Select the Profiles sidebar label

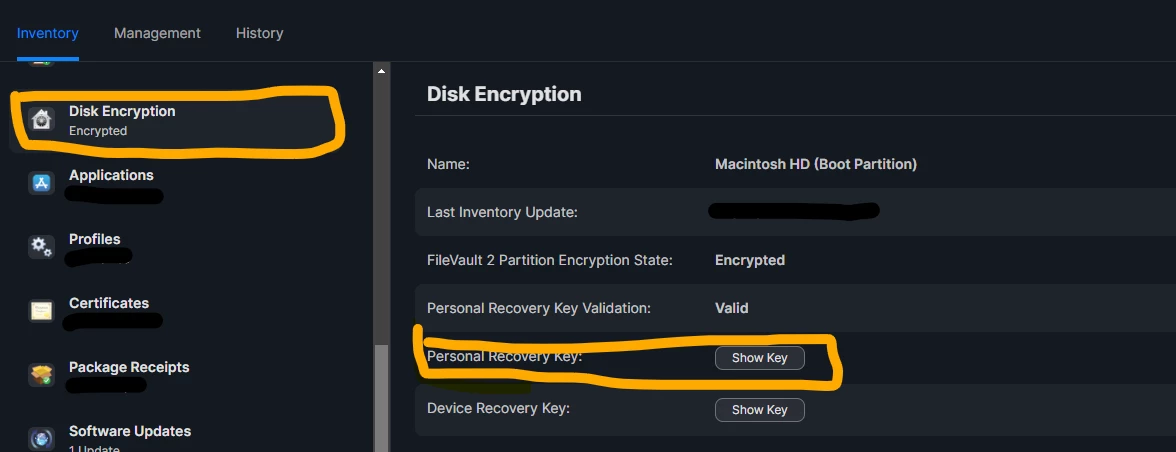coord(94,239)
